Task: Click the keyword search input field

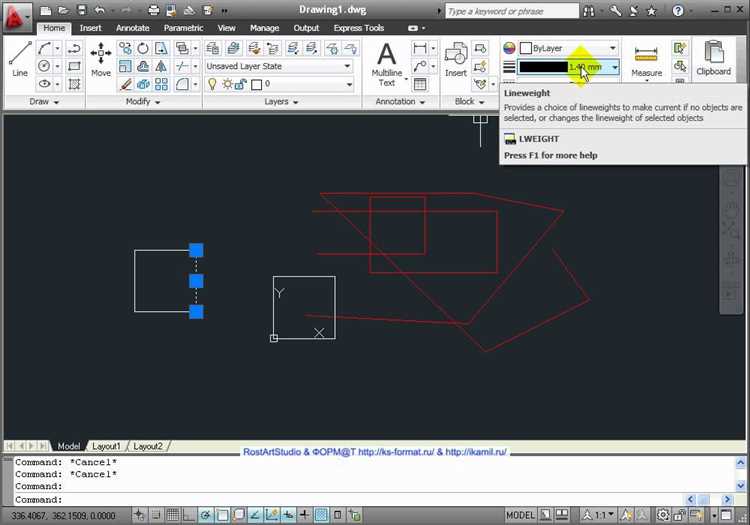Action: pyautogui.click(x=512, y=11)
